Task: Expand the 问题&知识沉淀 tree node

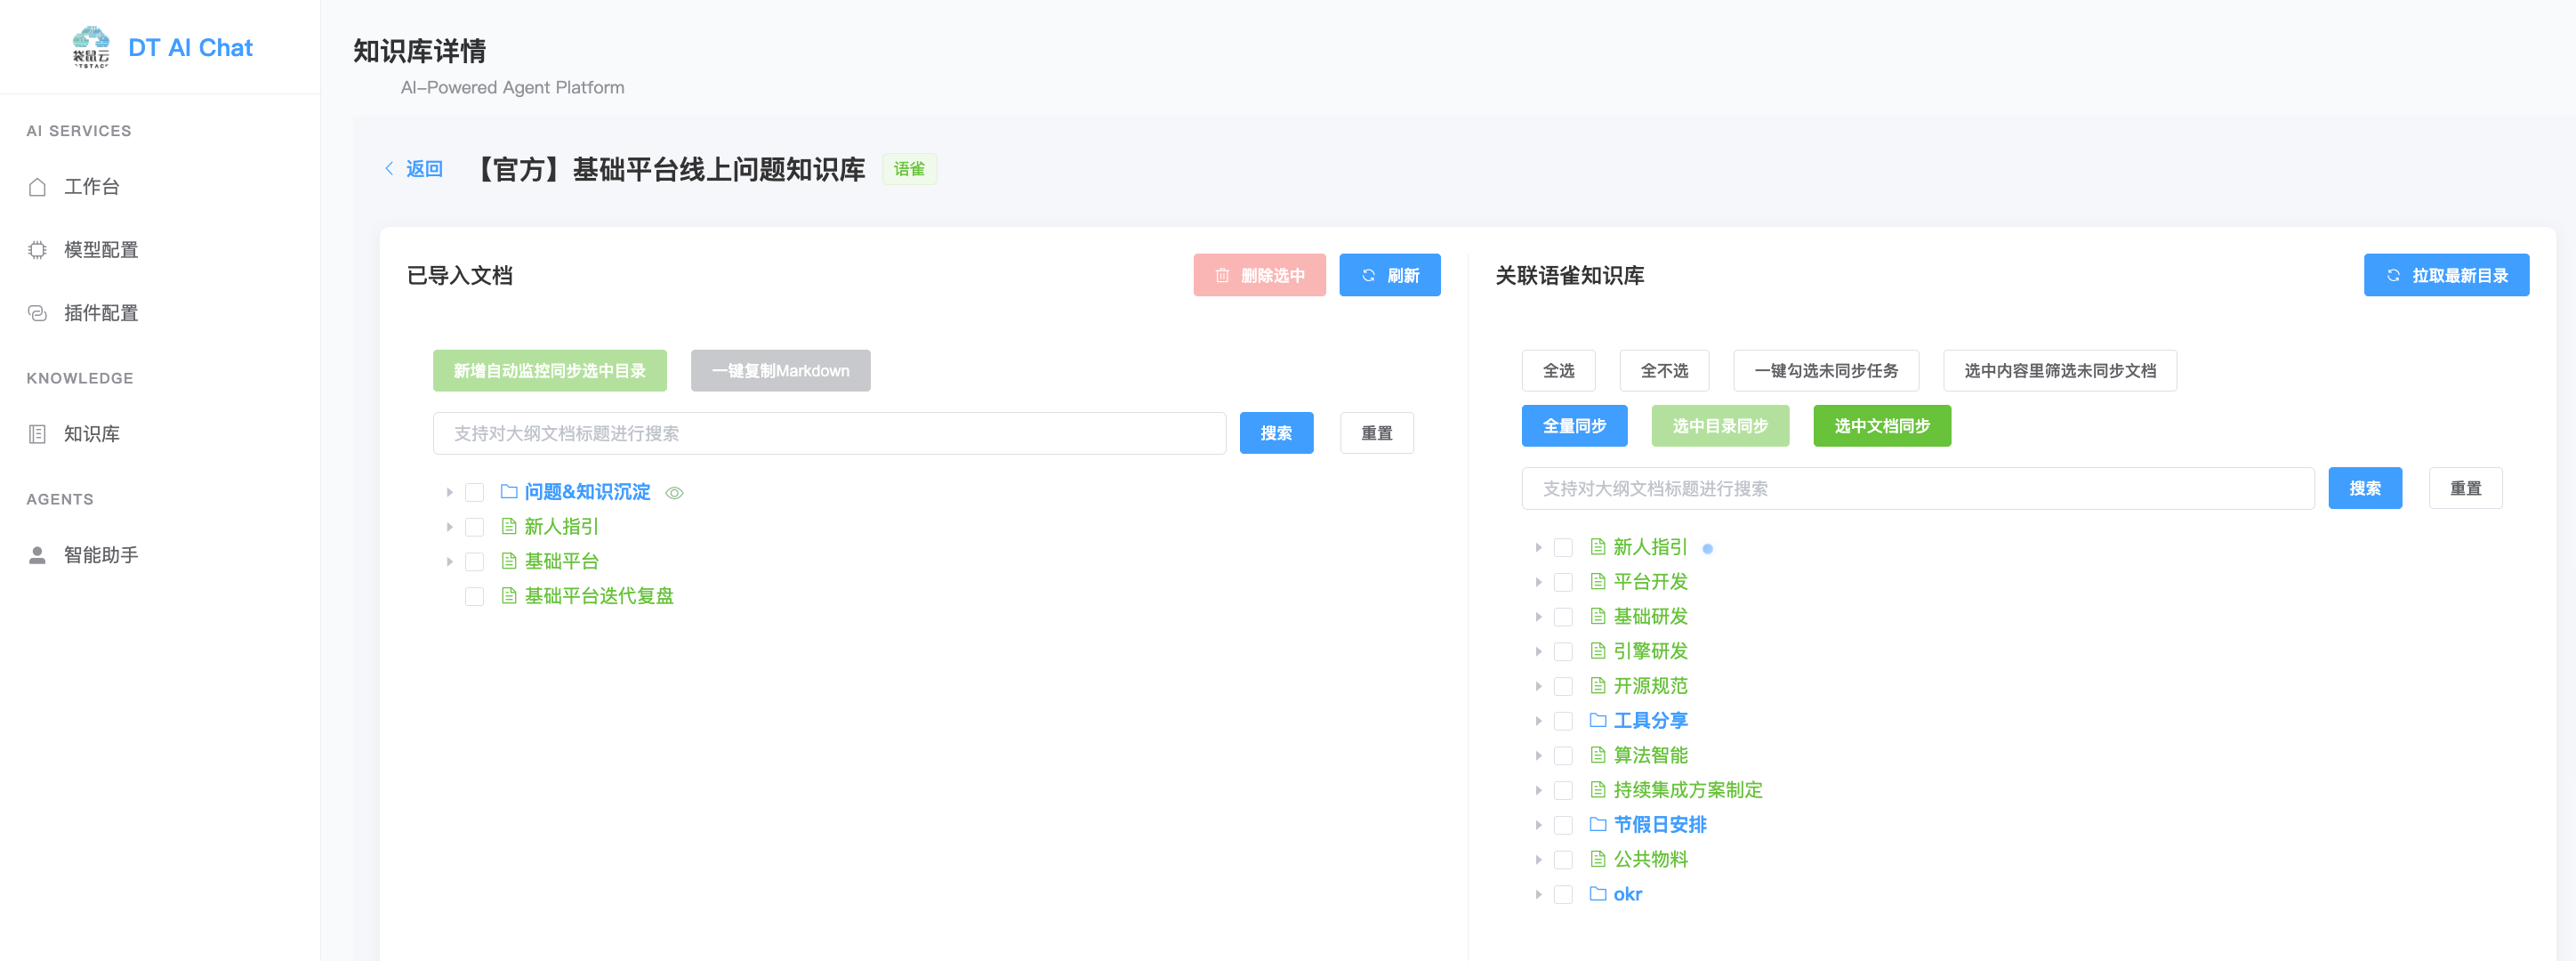Action: click(x=449, y=492)
